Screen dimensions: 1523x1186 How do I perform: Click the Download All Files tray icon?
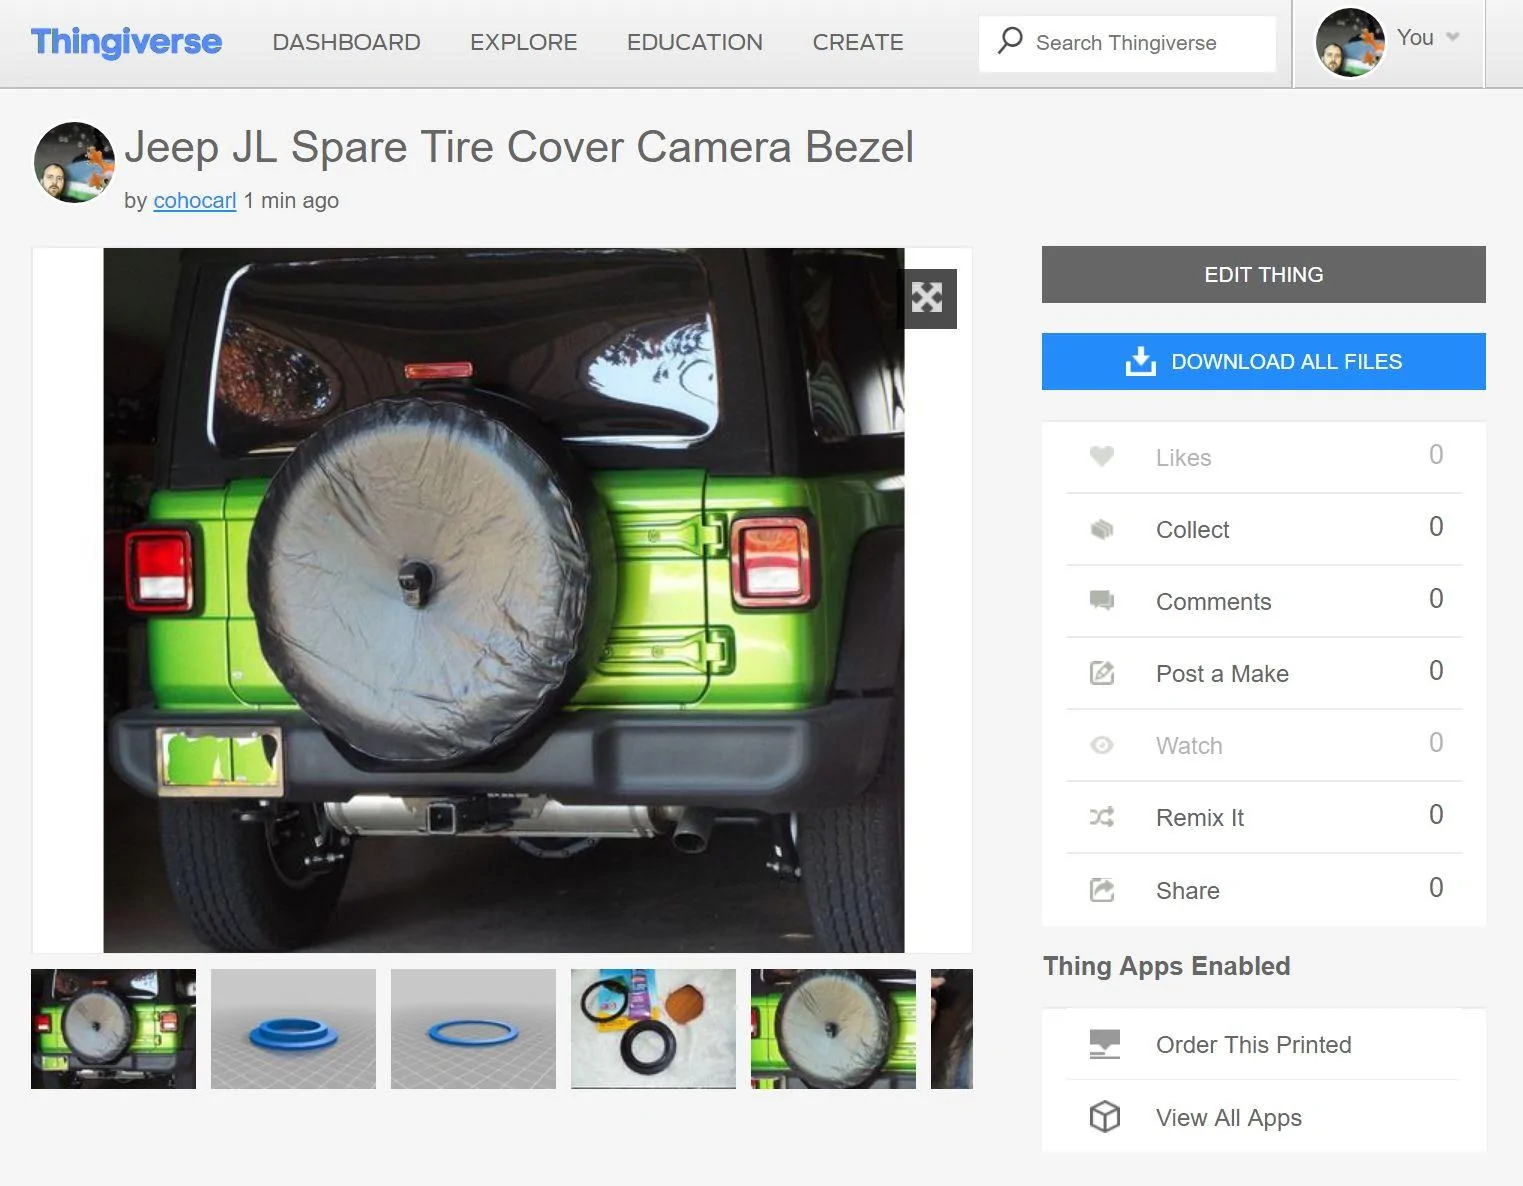coord(1141,362)
